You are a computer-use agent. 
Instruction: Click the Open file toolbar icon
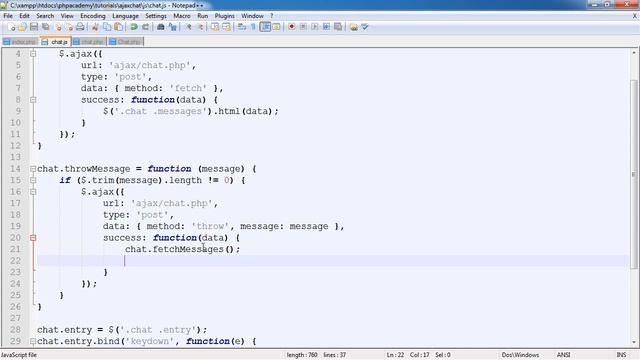click(x=22, y=27)
